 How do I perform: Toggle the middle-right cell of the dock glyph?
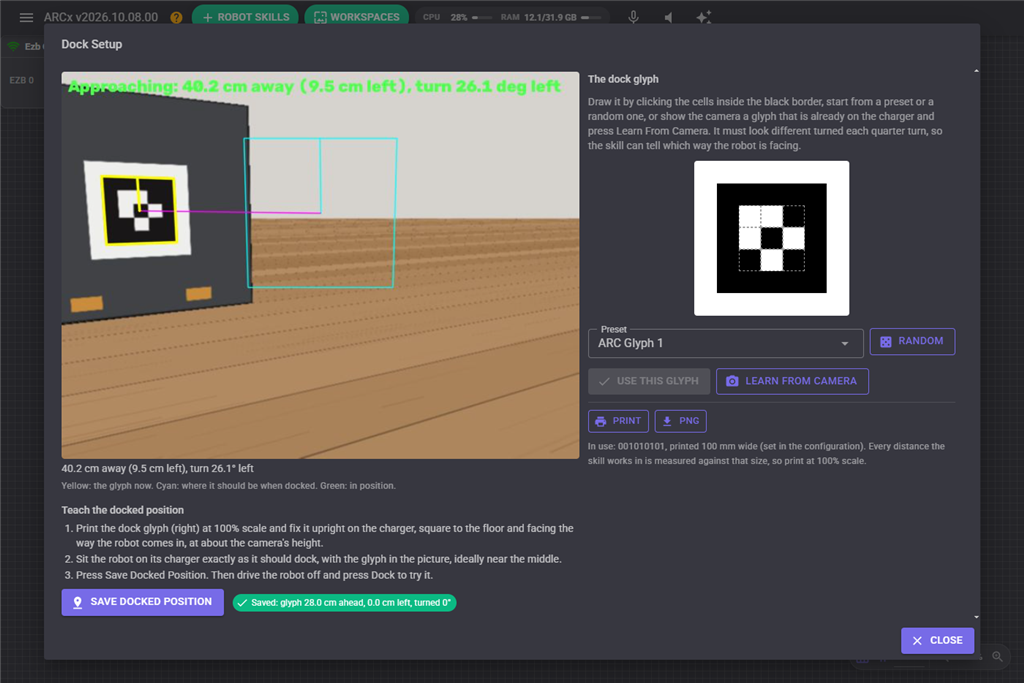tap(793, 238)
